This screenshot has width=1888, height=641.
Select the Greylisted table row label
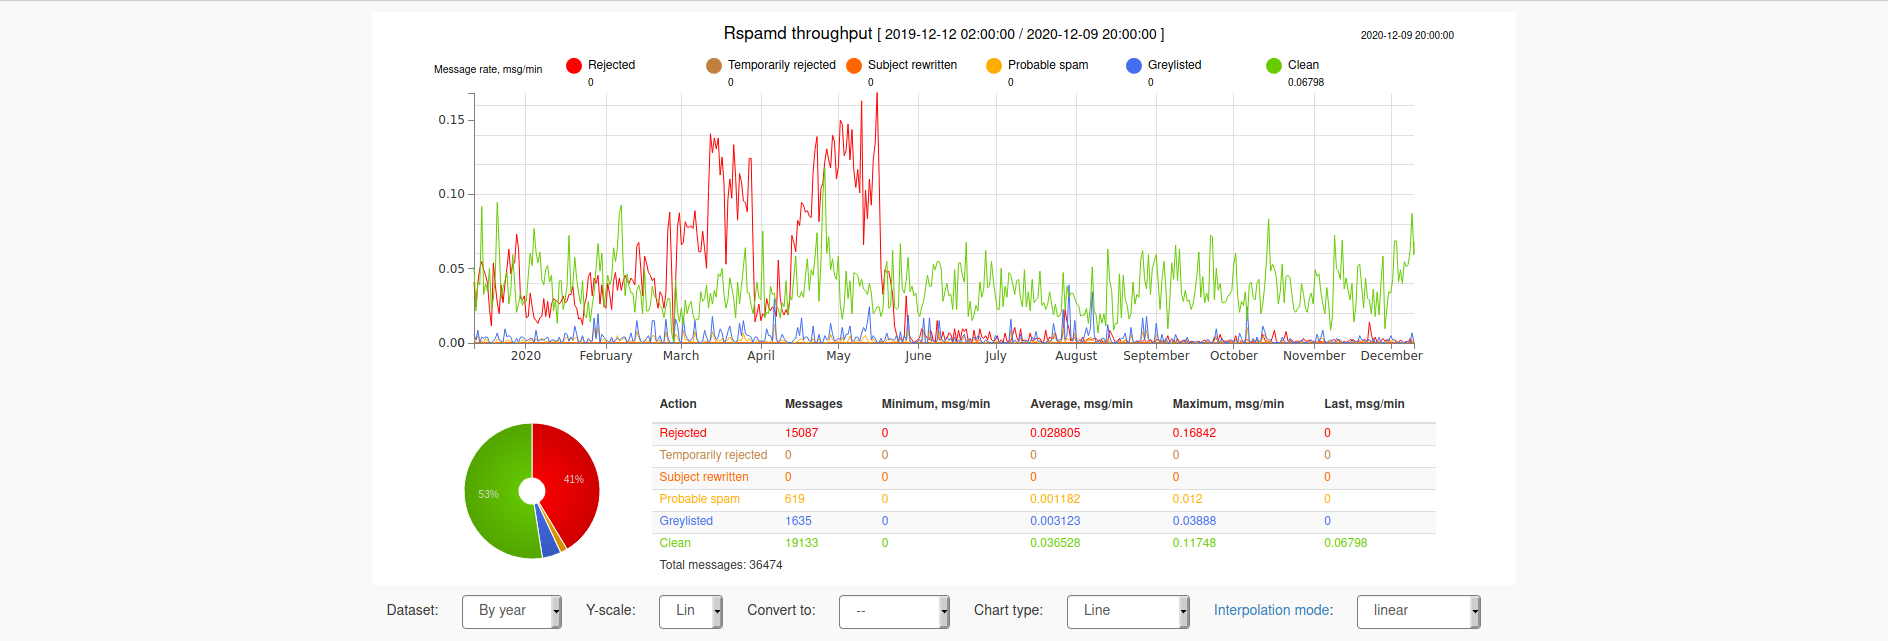click(x=686, y=521)
